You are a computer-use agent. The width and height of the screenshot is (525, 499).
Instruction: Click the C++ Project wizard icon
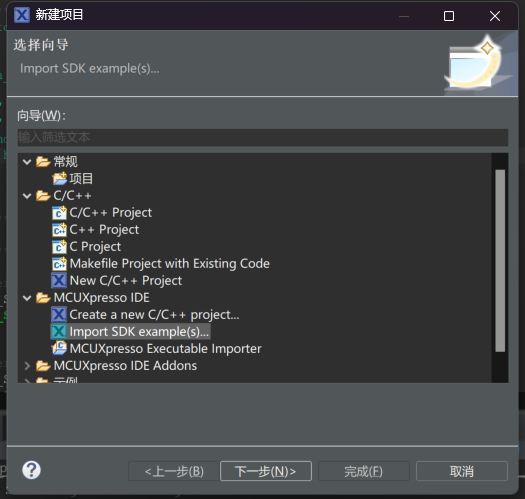(59, 230)
